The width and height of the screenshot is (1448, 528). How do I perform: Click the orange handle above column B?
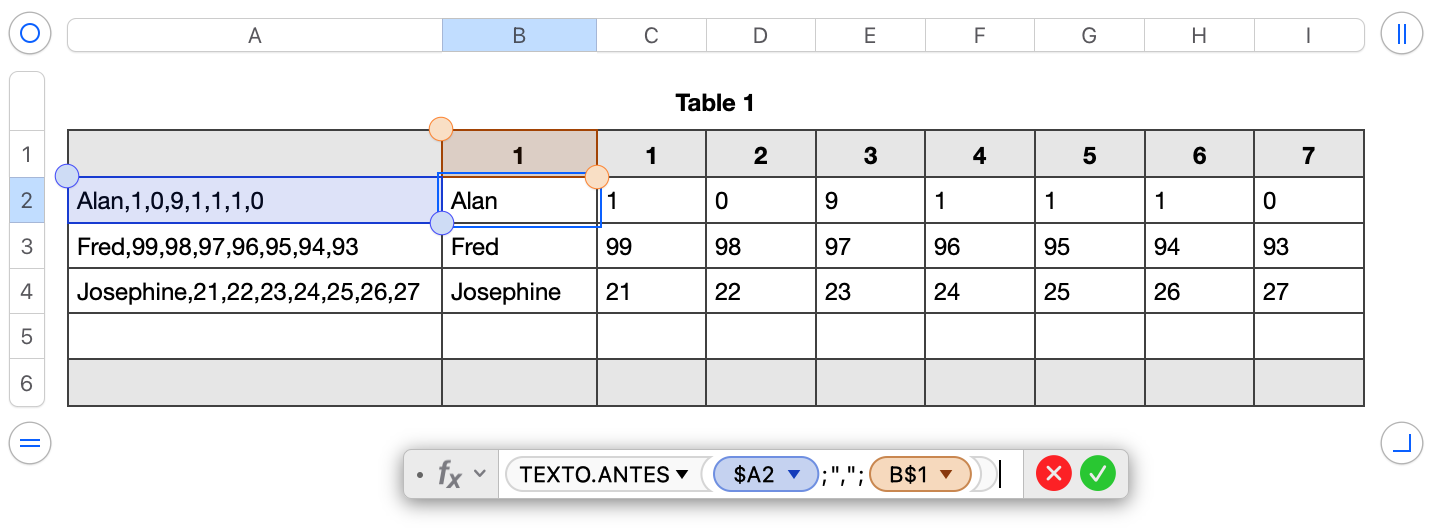[x=441, y=129]
